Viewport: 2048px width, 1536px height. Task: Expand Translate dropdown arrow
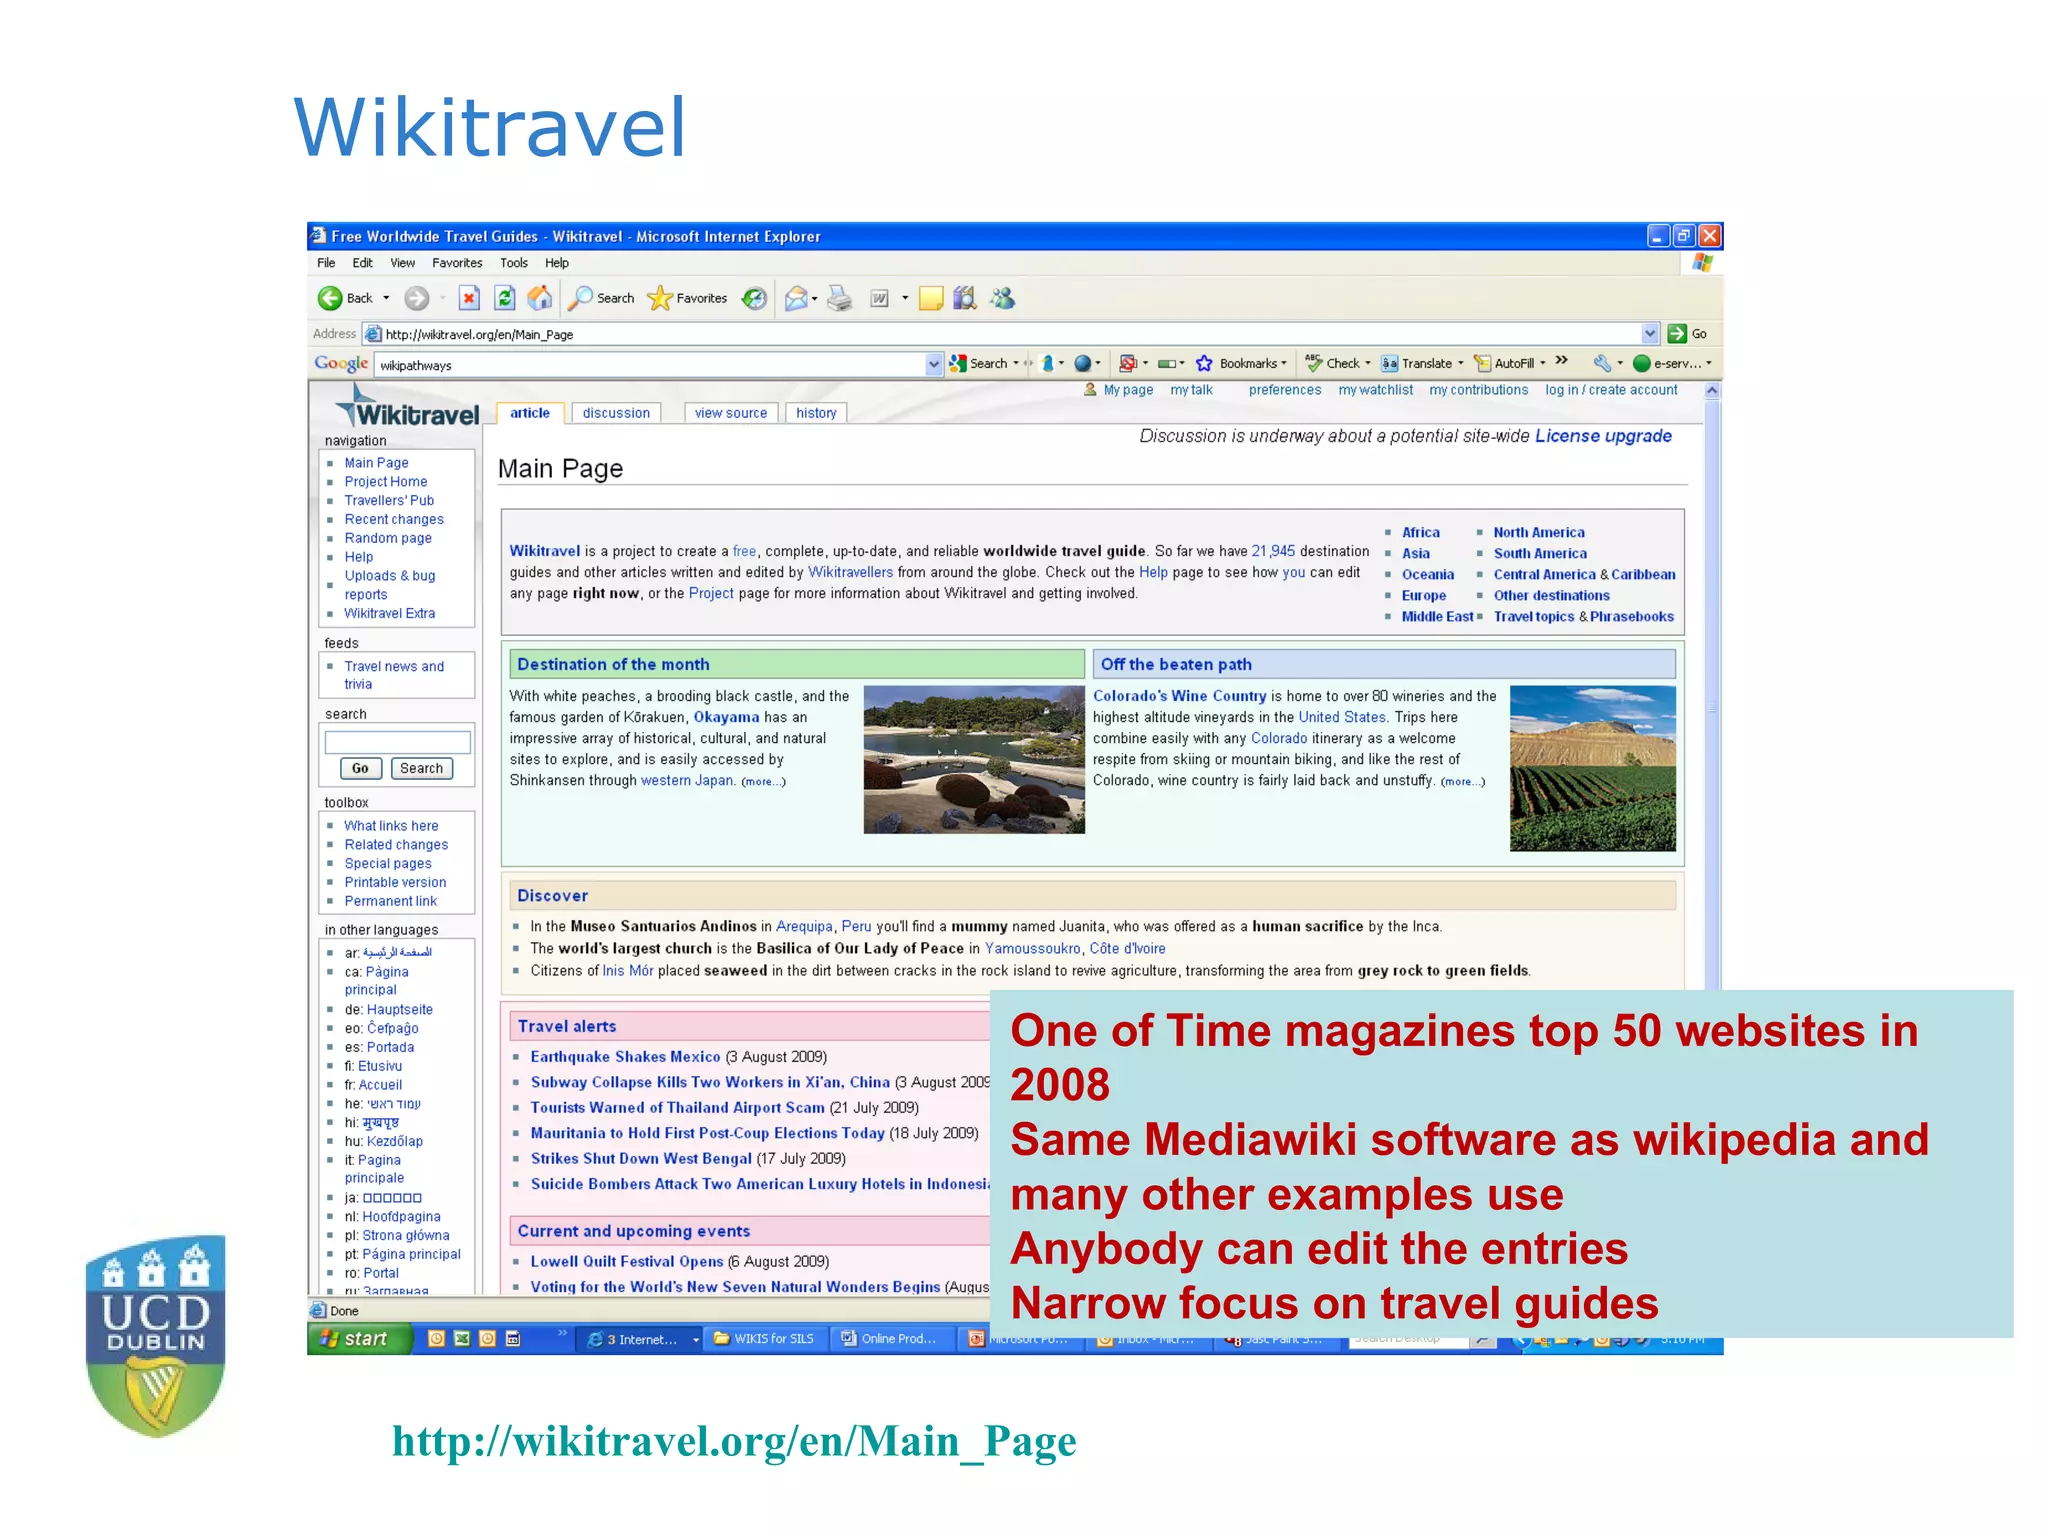[1461, 363]
